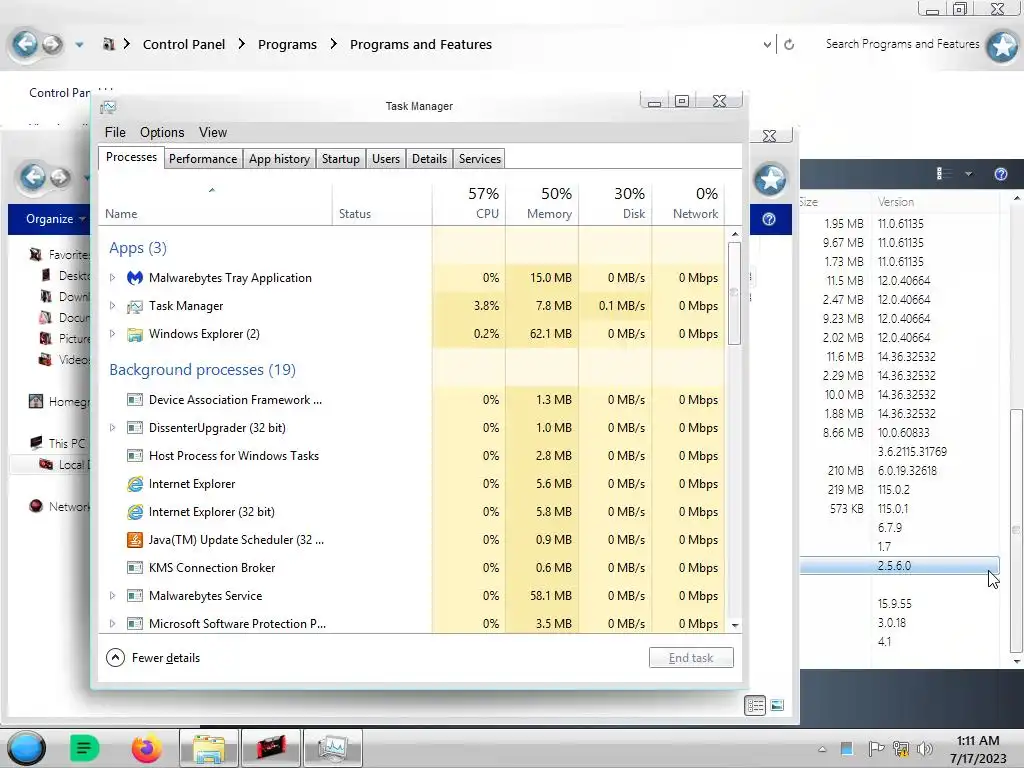Screen dimensions: 1024x768
Task: Click the green notes app taskbar icon
Action: [84, 748]
